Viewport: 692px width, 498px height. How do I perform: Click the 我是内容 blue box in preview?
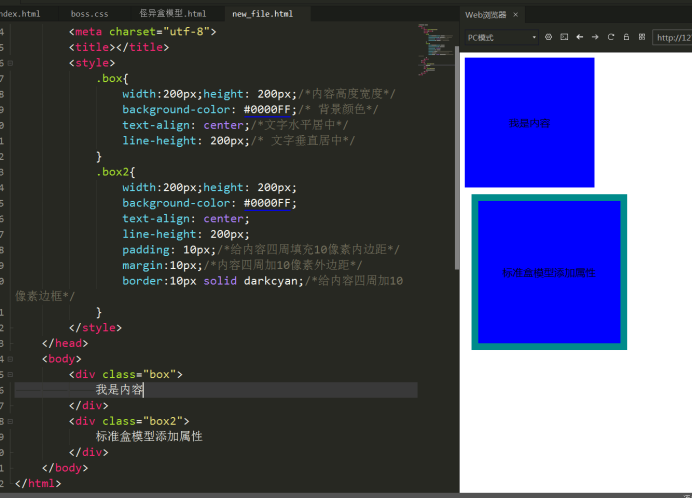click(529, 122)
